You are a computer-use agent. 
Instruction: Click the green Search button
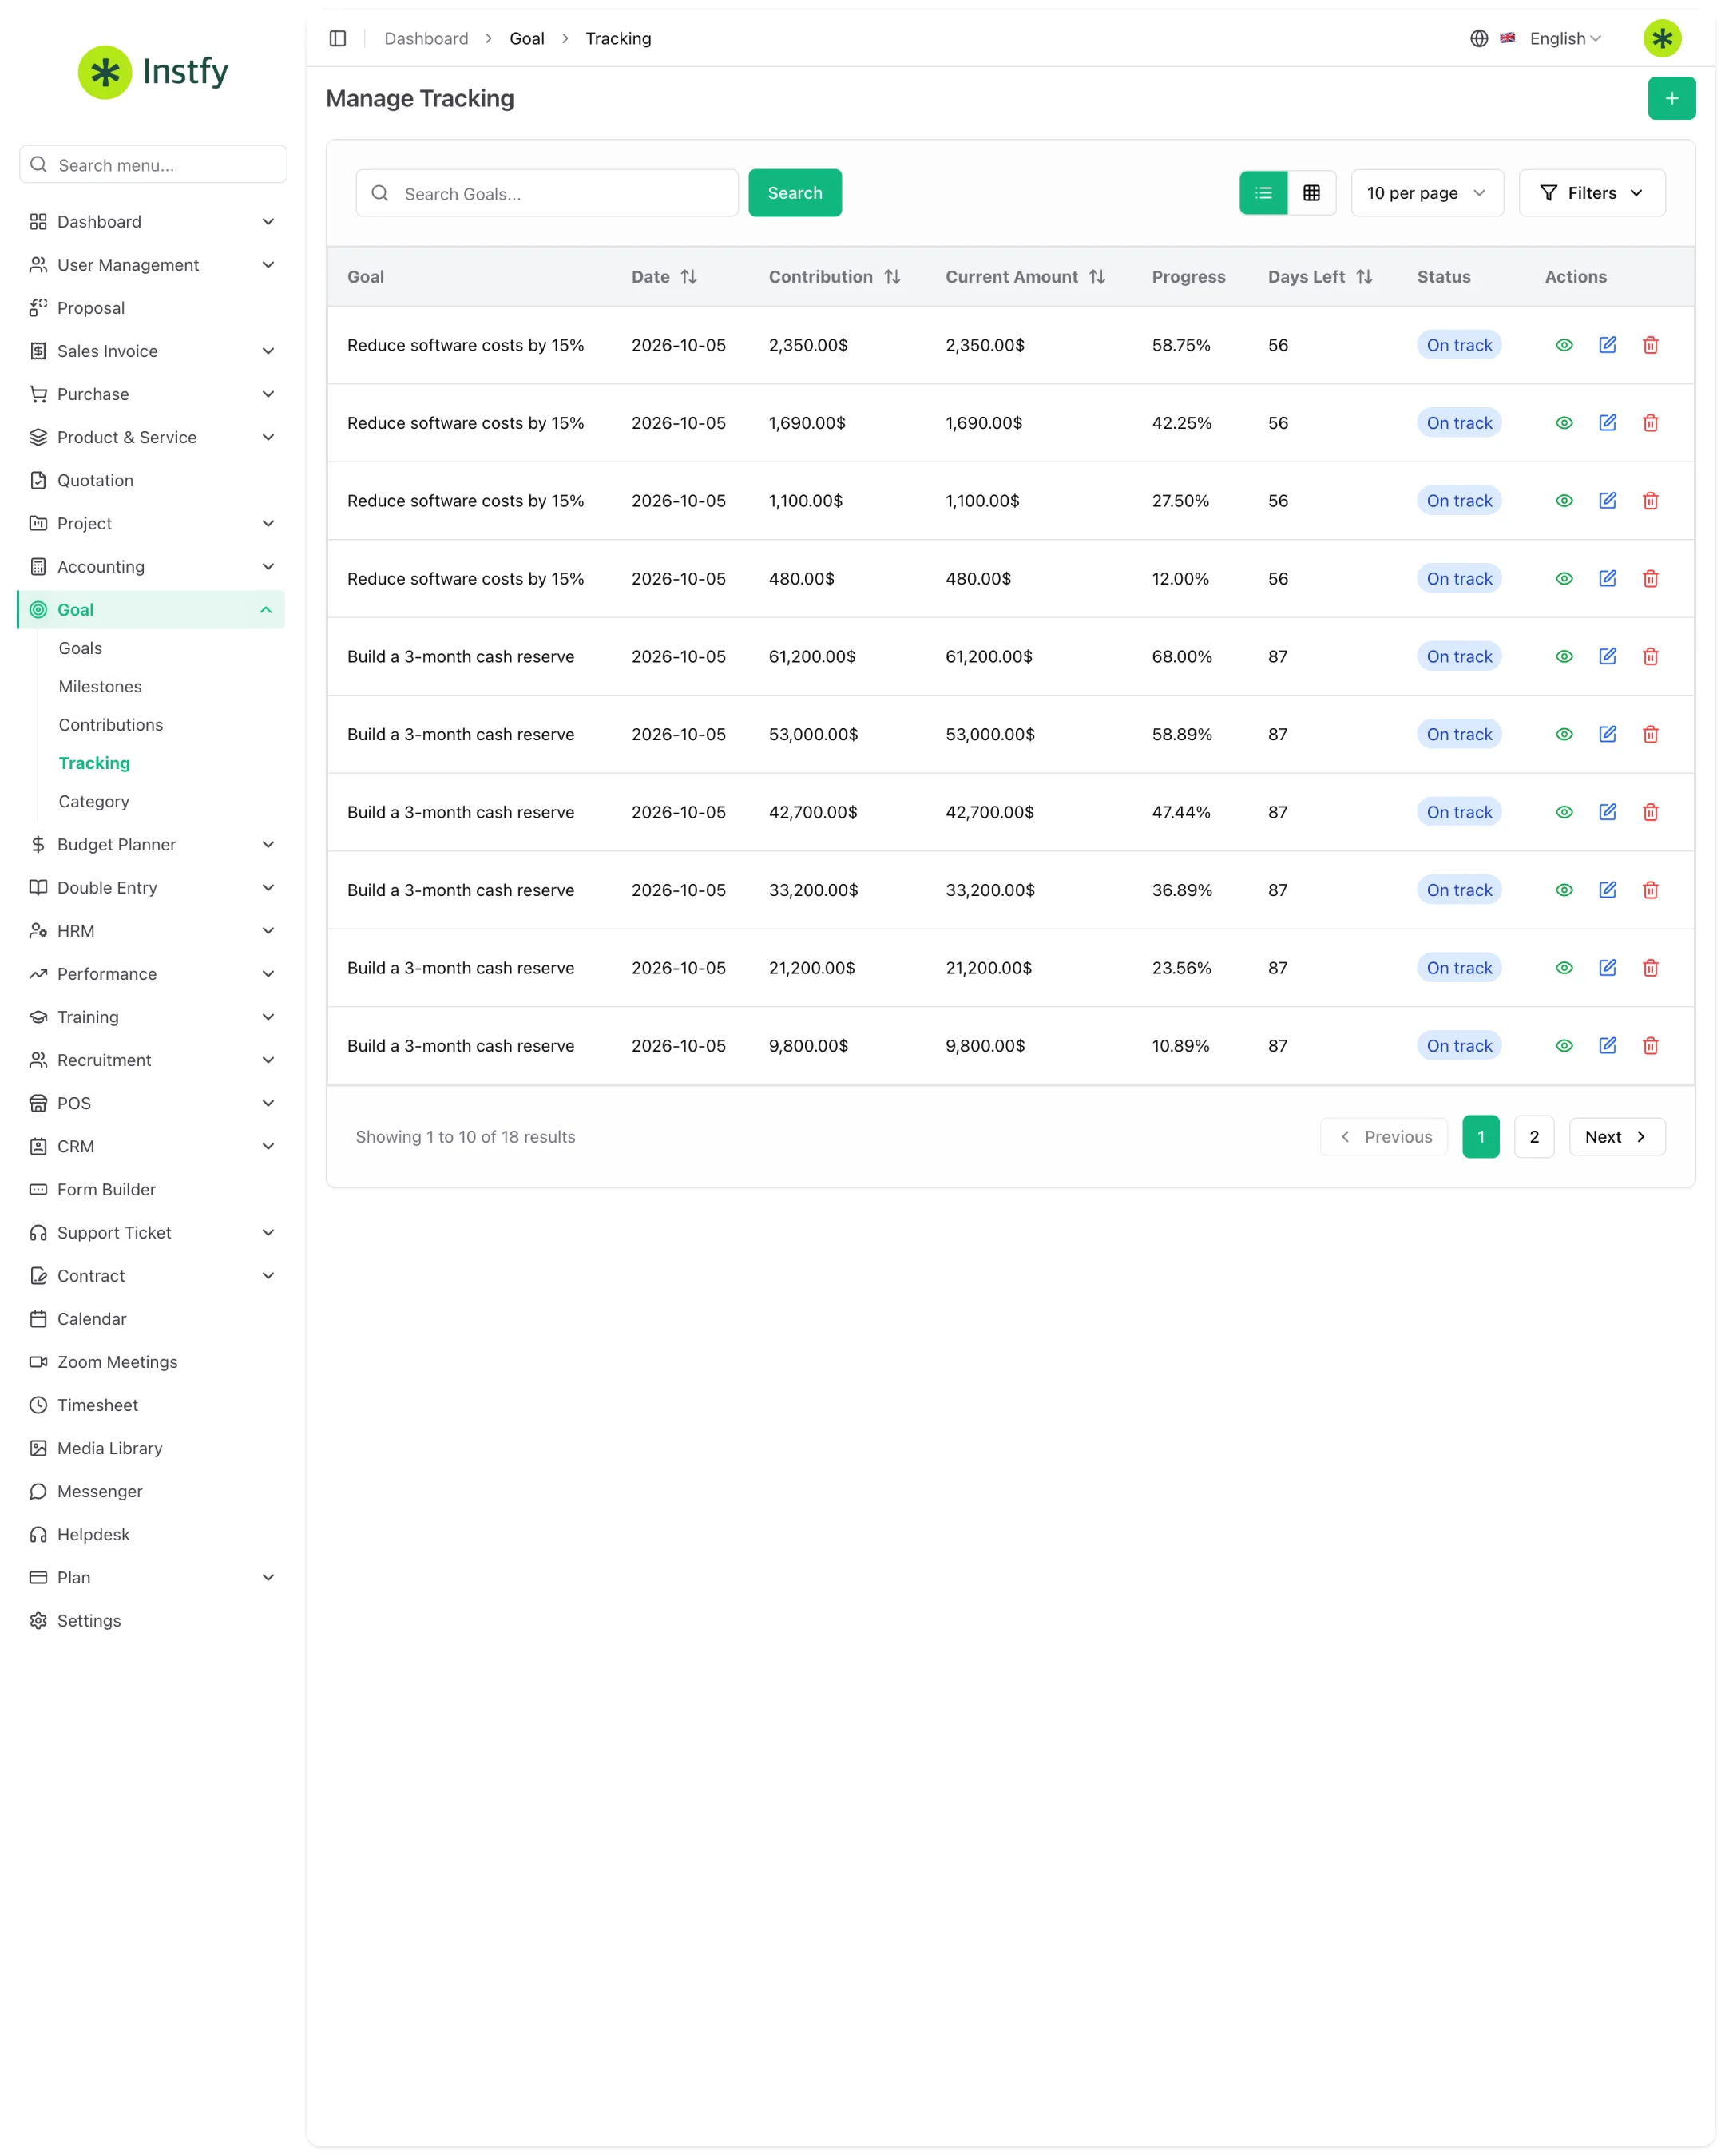(x=794, y=193)
